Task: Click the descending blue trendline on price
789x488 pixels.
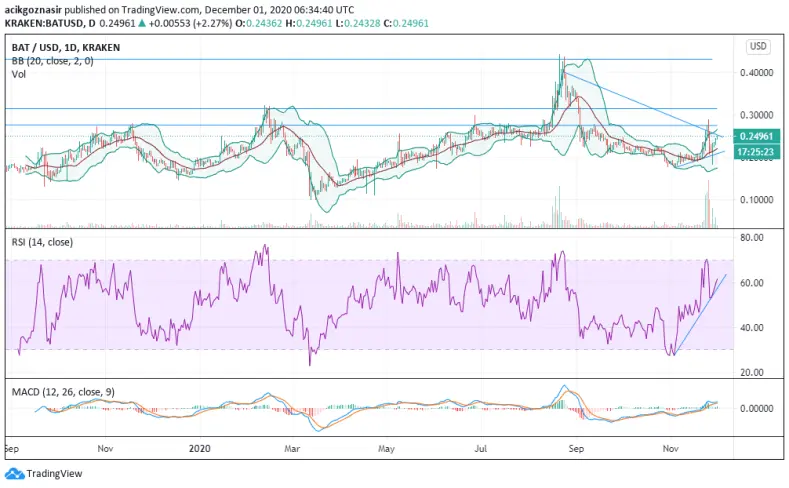Action: pyautogui.click(x=644, y=105)
